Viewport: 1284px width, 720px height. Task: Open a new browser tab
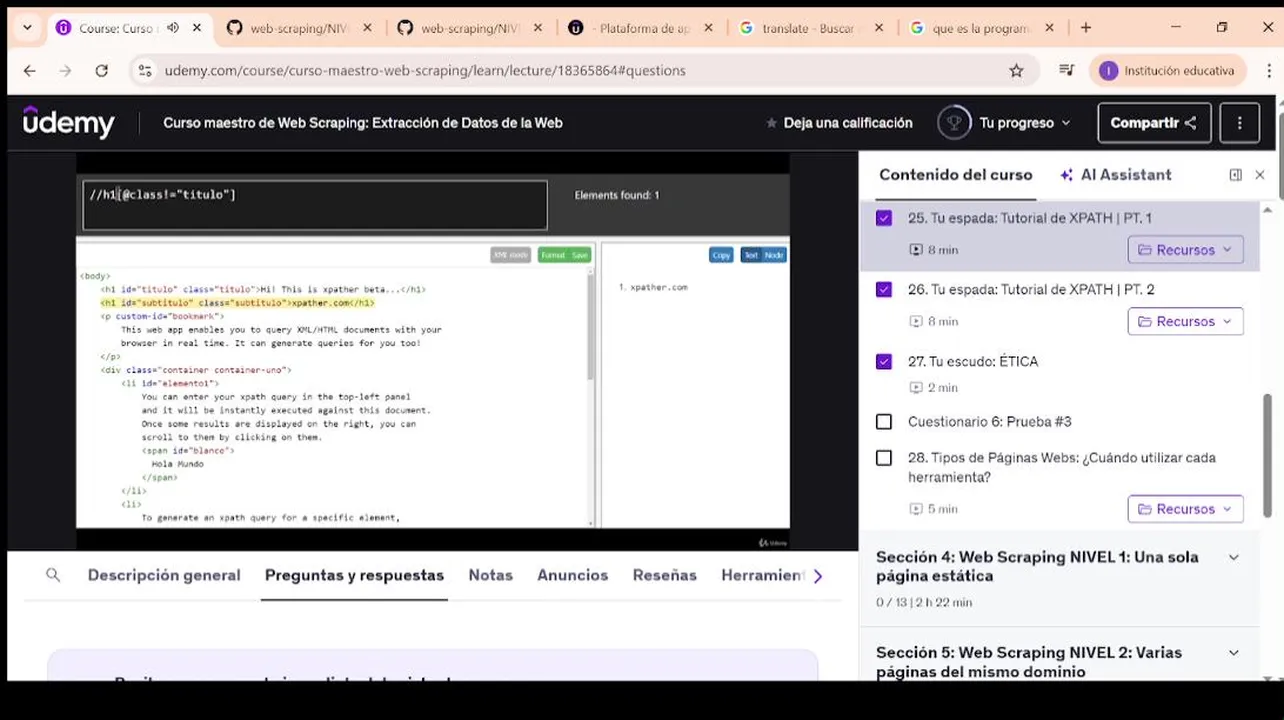[1086, 28]
